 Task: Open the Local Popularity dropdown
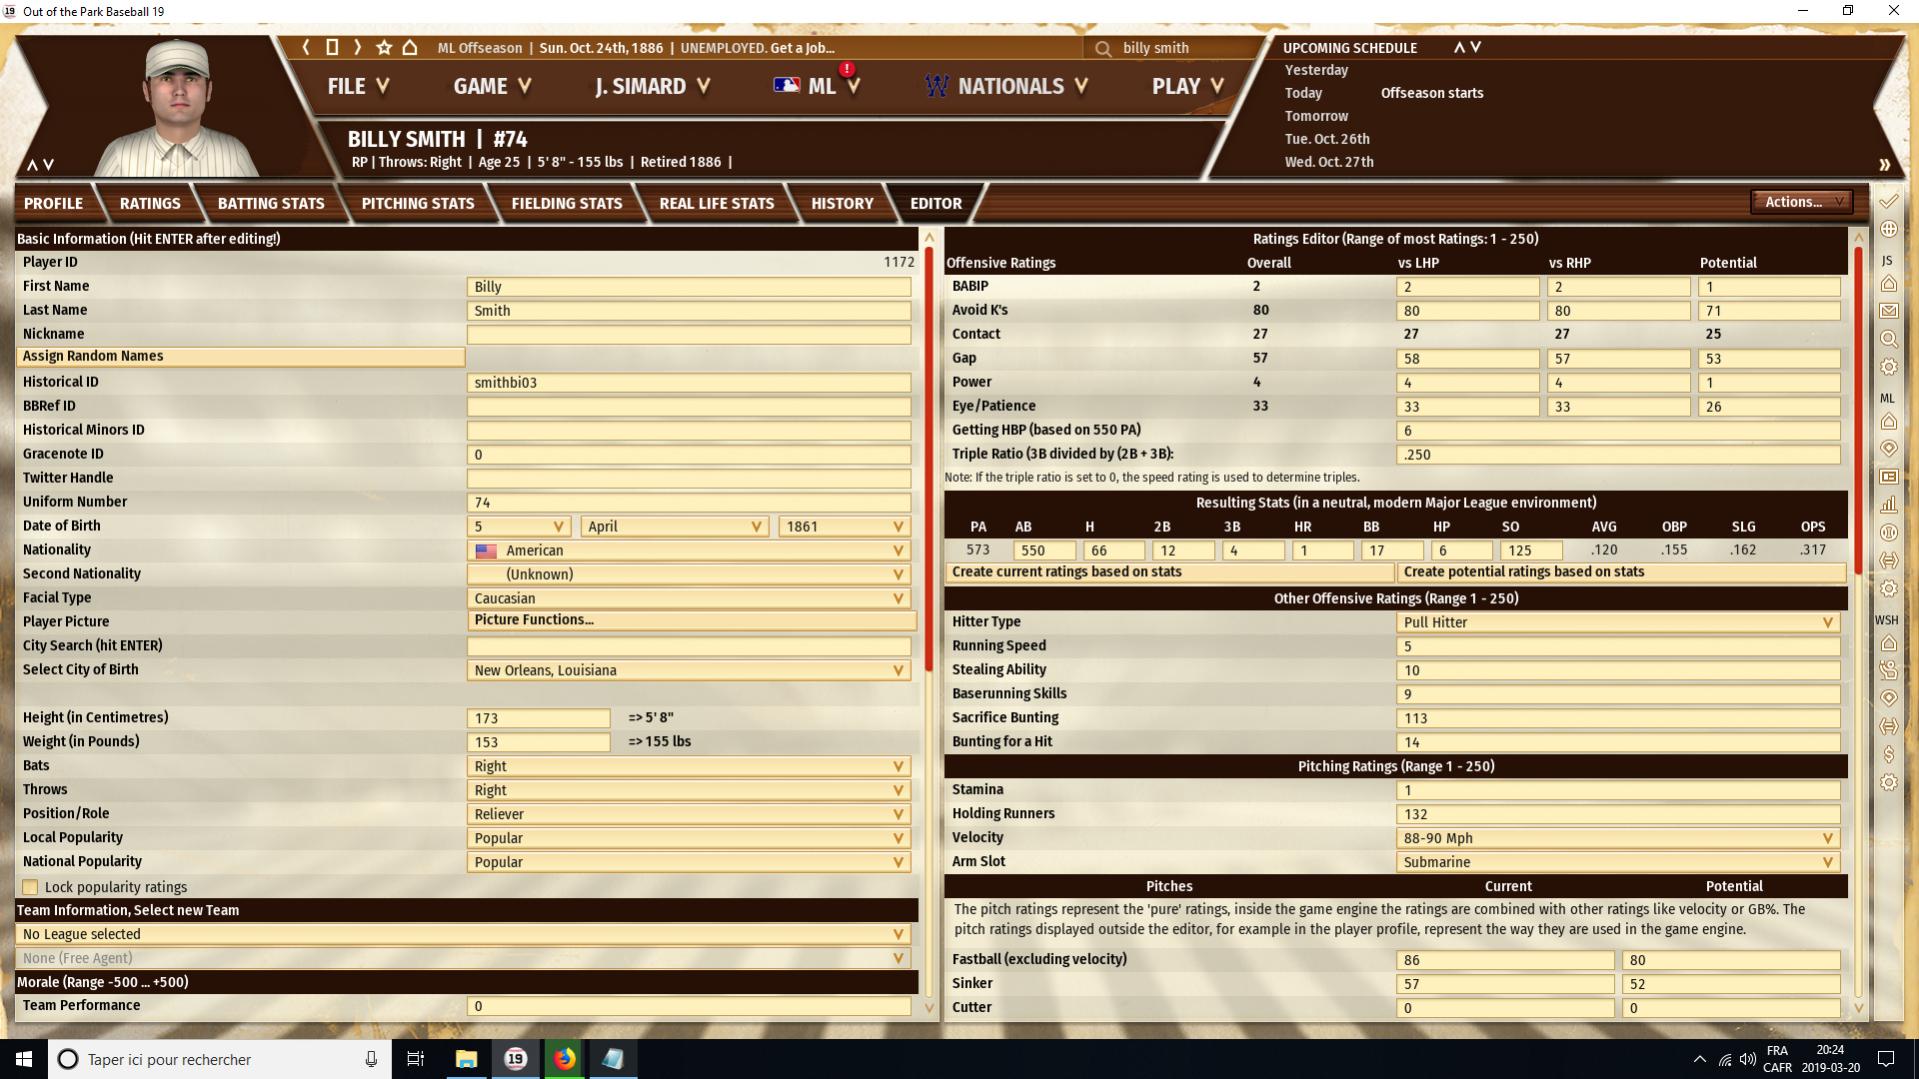pos(689,838)
